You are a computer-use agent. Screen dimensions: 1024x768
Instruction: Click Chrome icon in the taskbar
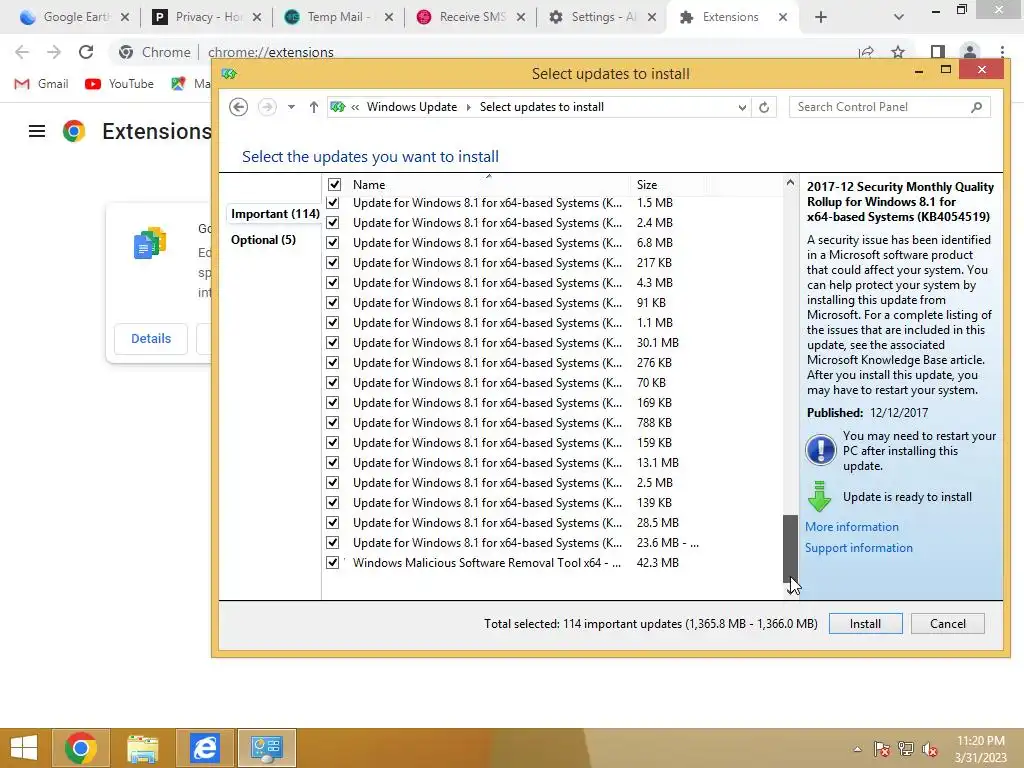[x=81, y=748]
